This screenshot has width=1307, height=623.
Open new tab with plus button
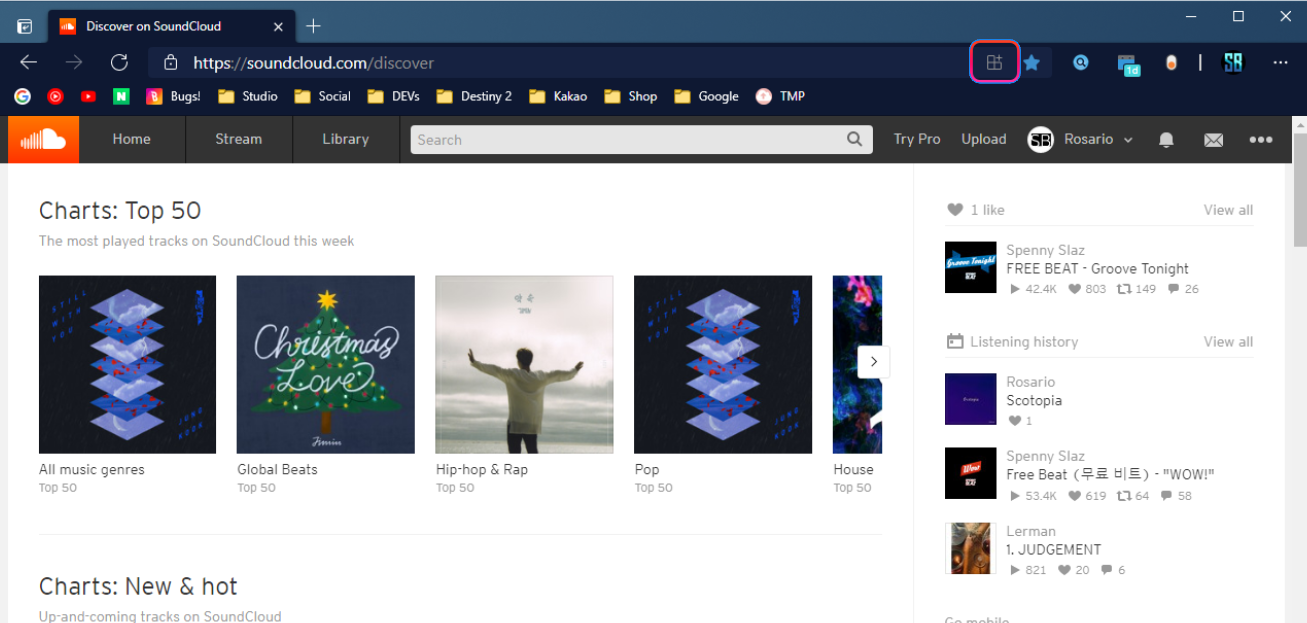[x=313, y=25]
